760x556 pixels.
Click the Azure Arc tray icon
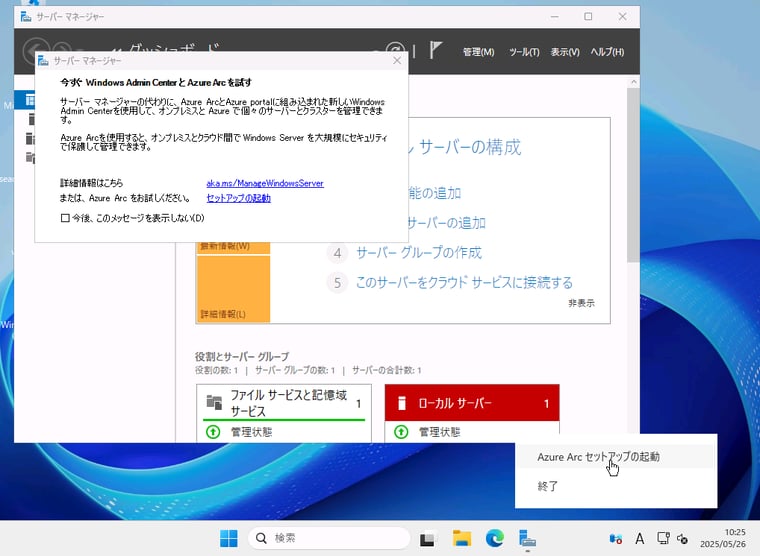(x=616, y=539)
